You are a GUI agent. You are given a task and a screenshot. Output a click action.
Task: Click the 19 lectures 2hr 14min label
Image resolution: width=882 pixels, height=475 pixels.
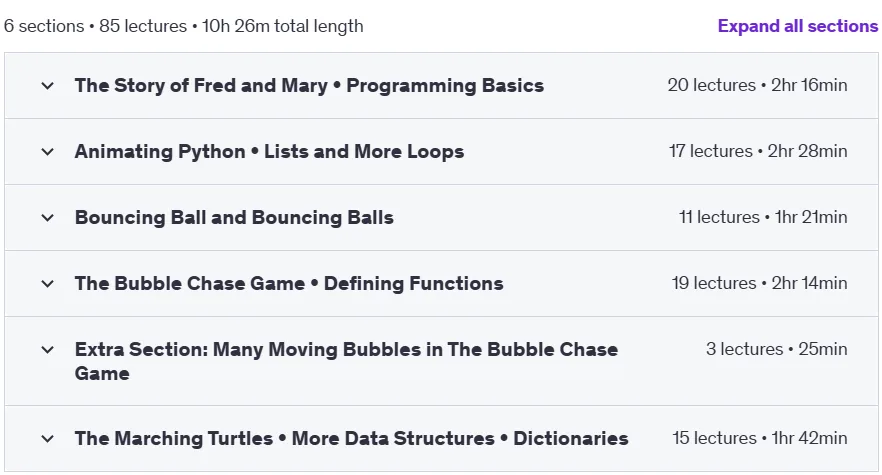pyautogui.click(x=759, y=283)
